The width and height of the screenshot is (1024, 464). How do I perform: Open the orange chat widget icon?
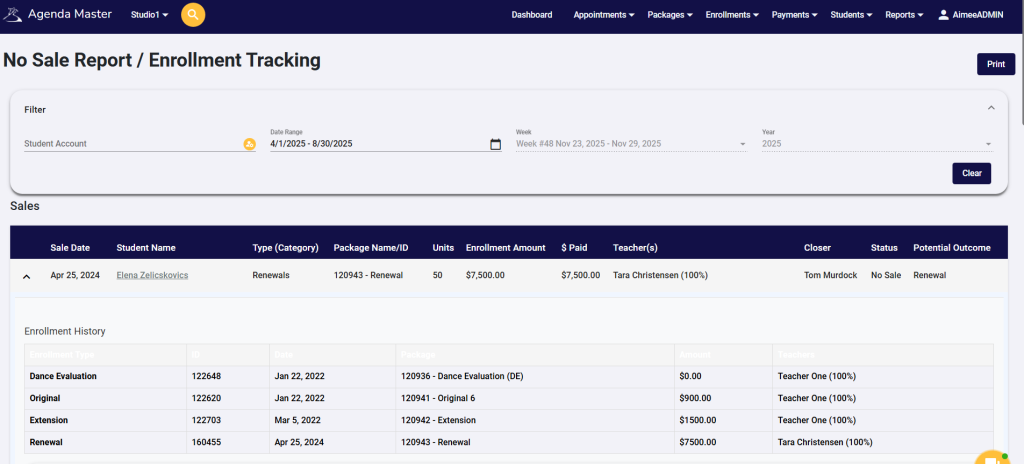pyautogui.click(x=993, y=457)
